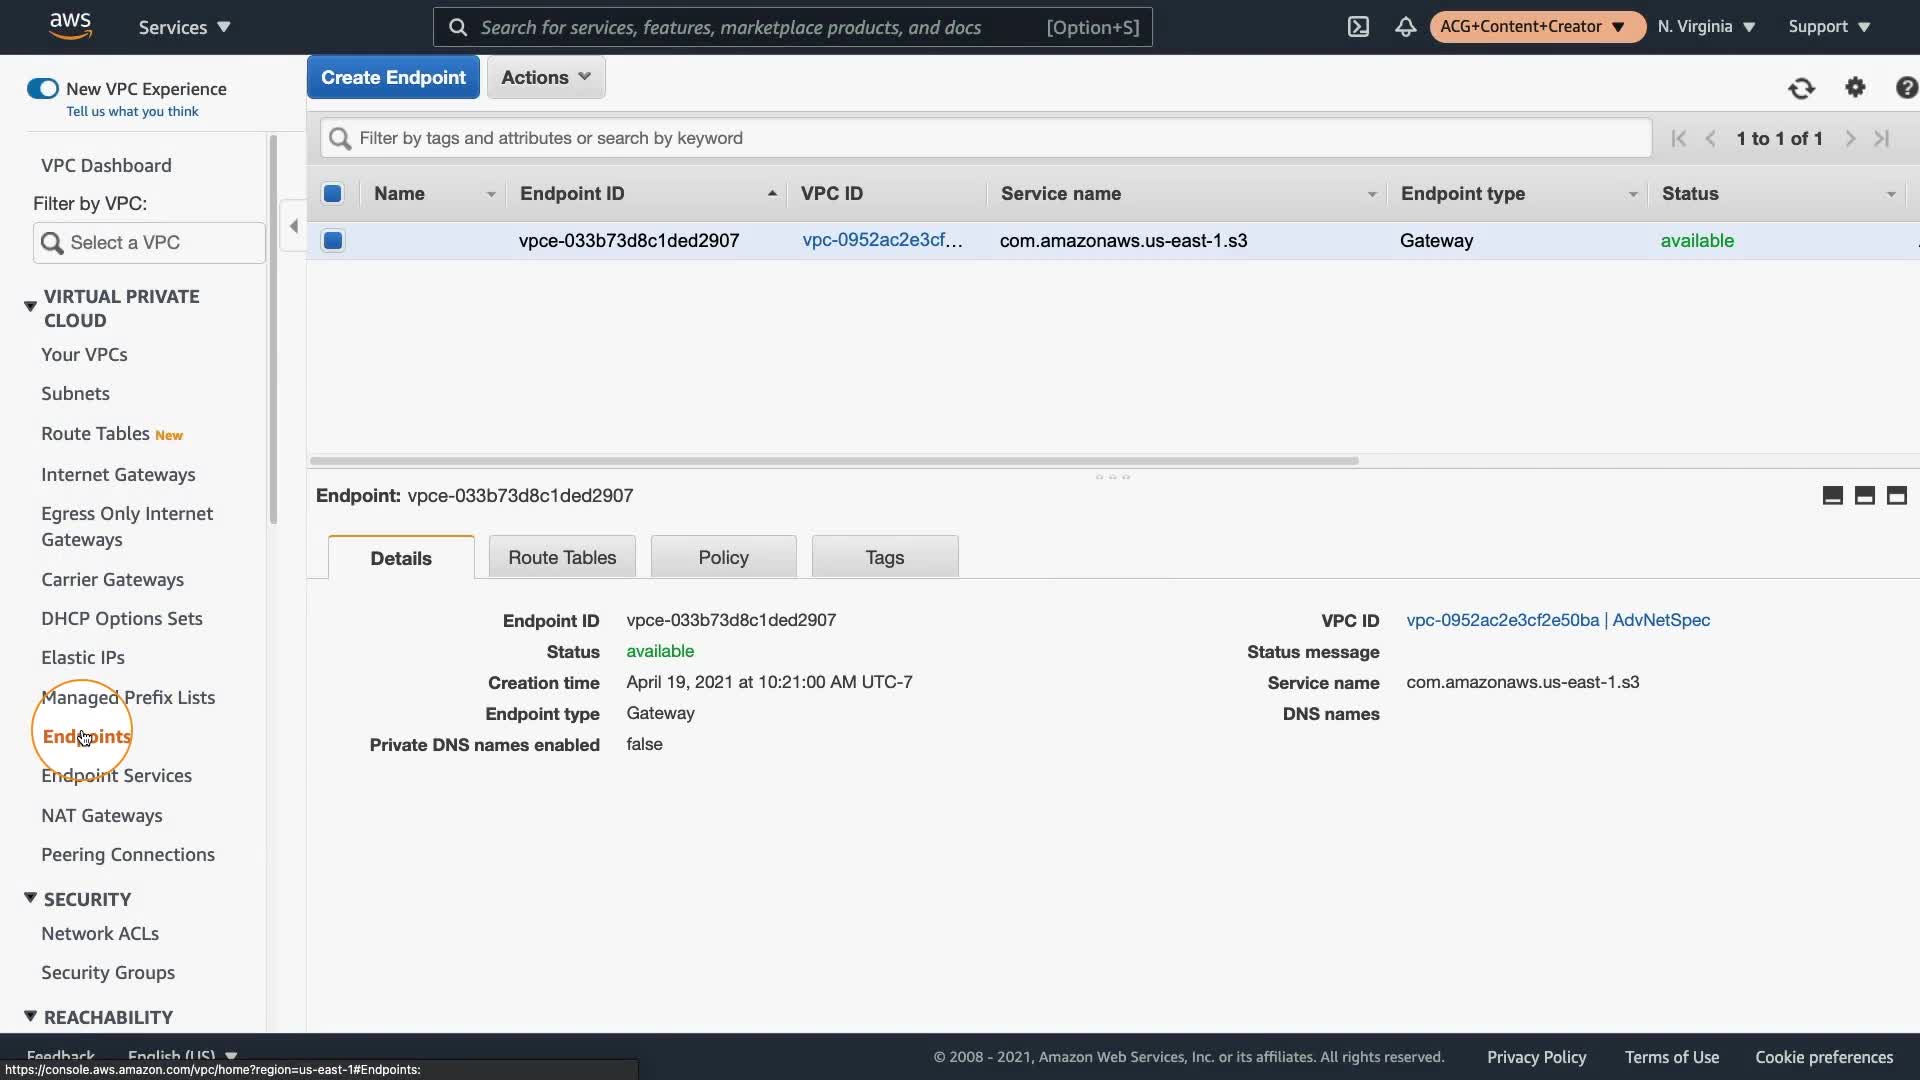Open the AdvNetSpec VPC ID link
Image resolution: width=1920 pixels, height=1080 pixels.
pos(1557,620)
